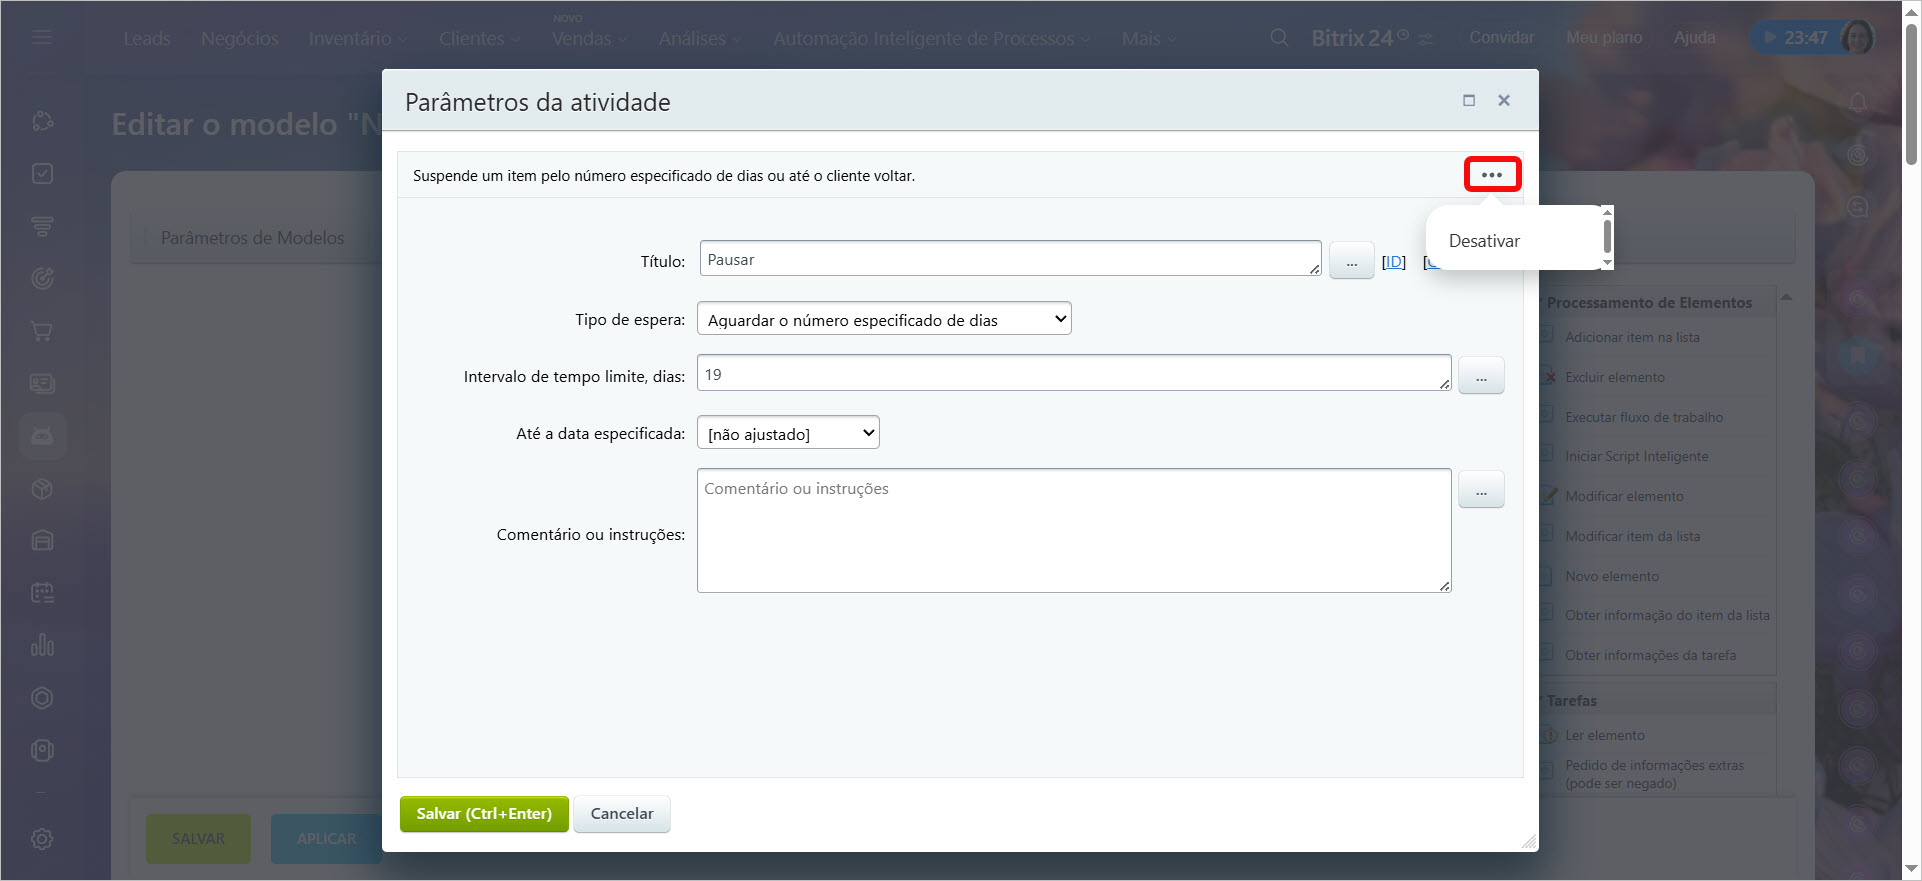Expand the Até a data especificada dropdown
The width and height of the screenshot is (1922, 881).
788,434
